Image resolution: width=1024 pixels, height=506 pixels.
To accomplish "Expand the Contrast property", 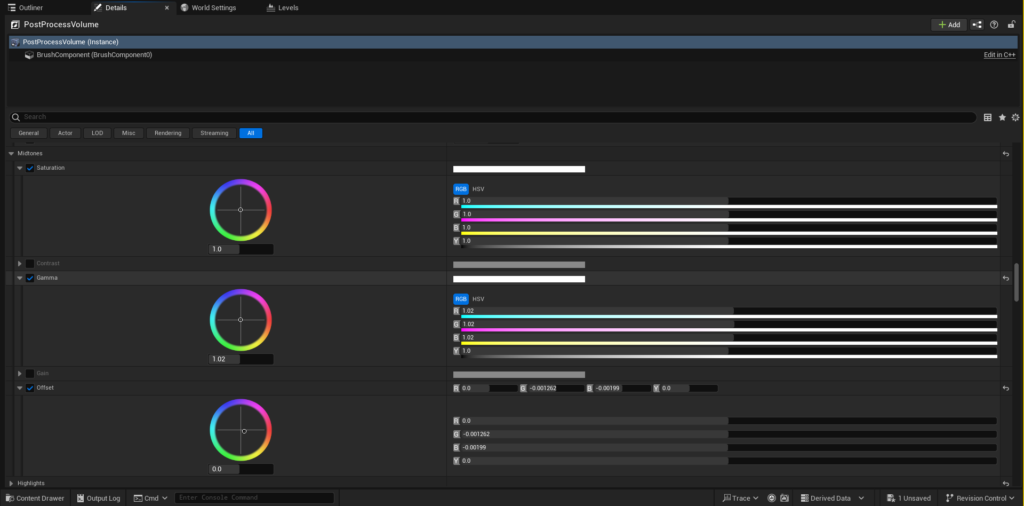I will click(x=20, y=264).
